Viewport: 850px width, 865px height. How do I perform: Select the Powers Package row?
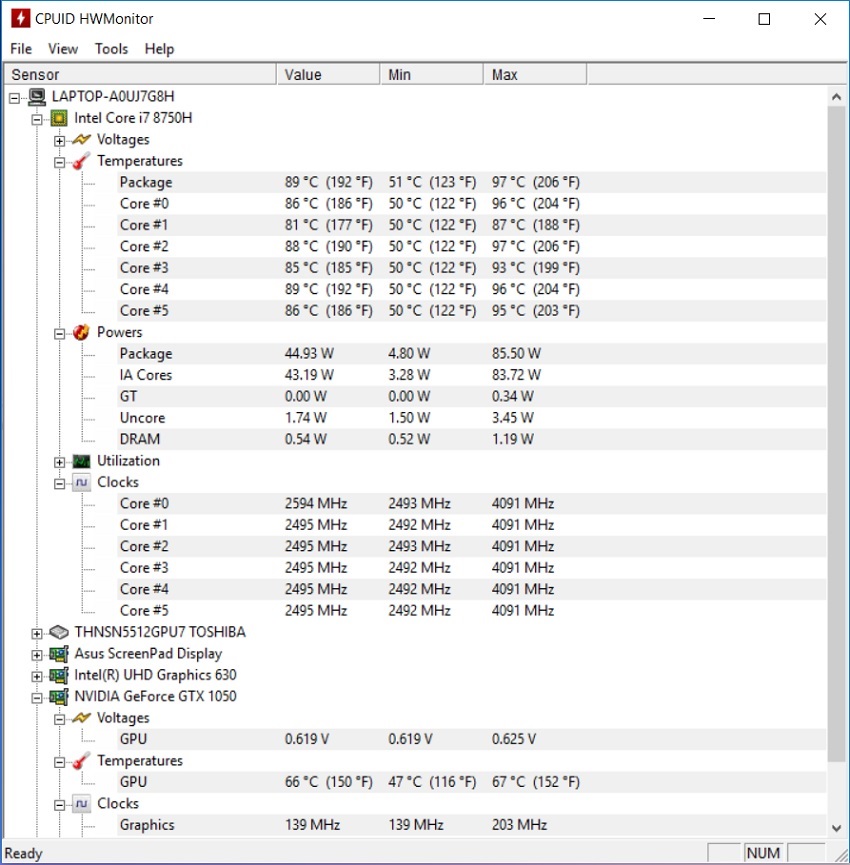472,354
